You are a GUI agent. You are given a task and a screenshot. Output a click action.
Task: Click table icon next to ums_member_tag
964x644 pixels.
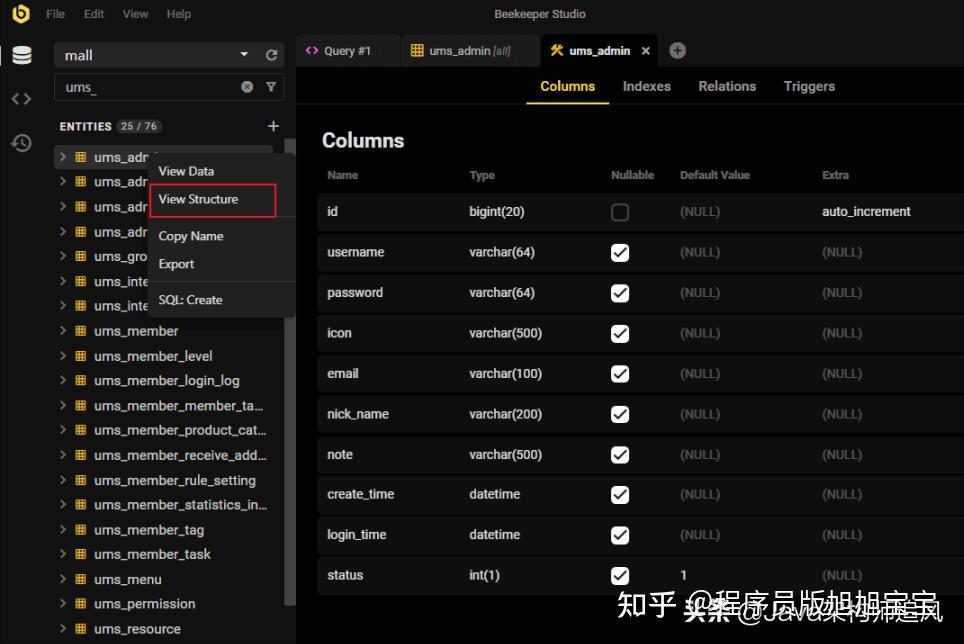coord(81,530)
